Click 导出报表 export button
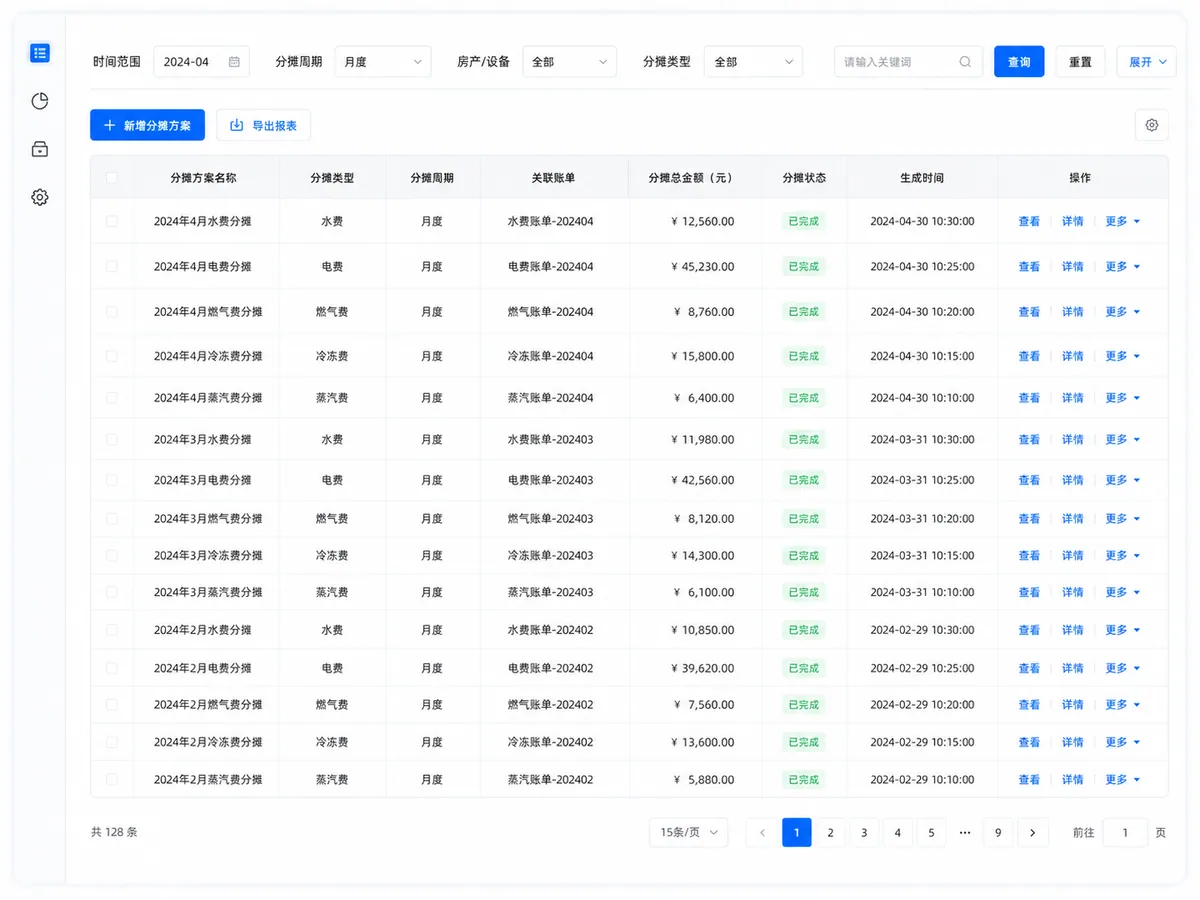Screen dimensions: 1200x900 point(264,125)
